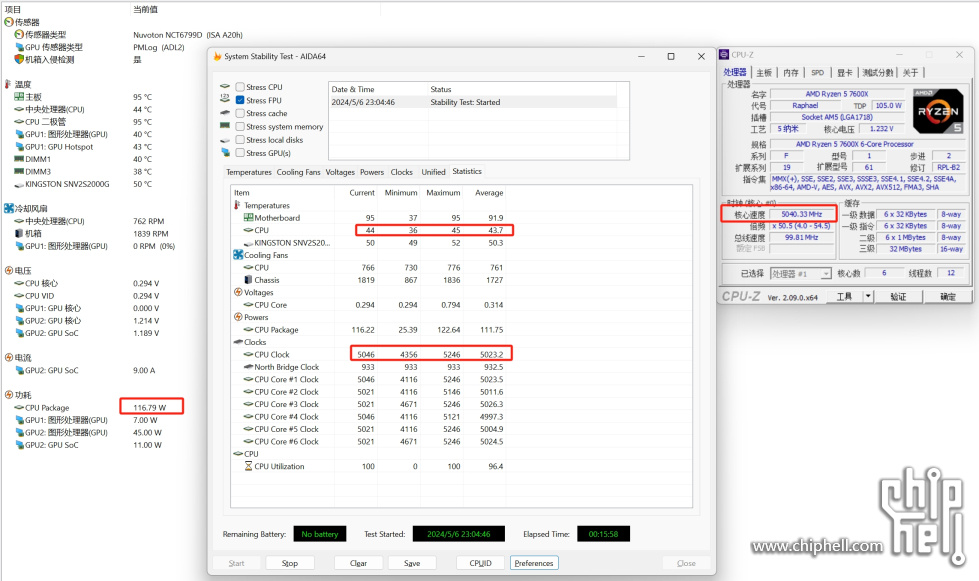Enable the Stress cache checkbox
Screen dimensions: 979x581
coord(240,113)
